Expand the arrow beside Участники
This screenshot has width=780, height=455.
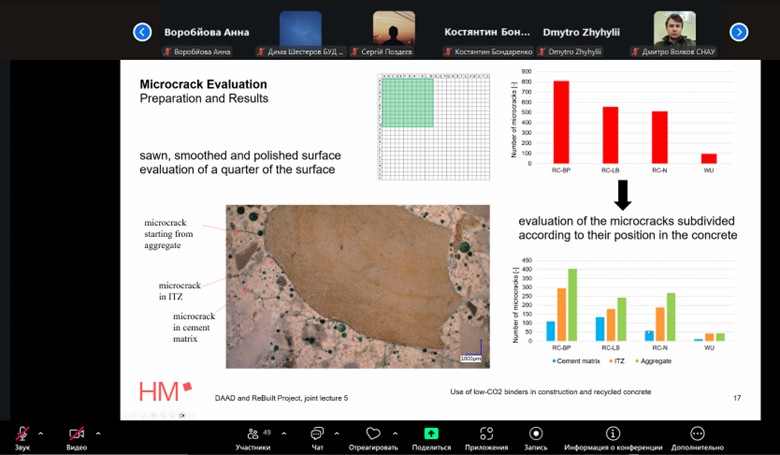click(x=282, y=433)
